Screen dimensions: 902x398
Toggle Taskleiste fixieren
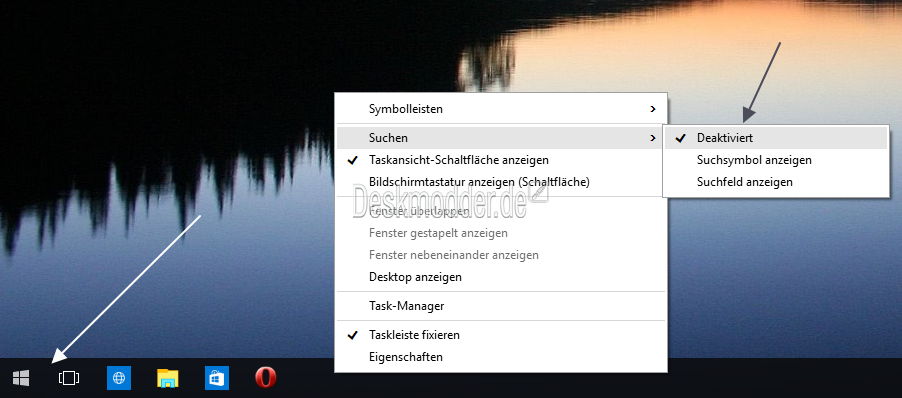[501, 335]
